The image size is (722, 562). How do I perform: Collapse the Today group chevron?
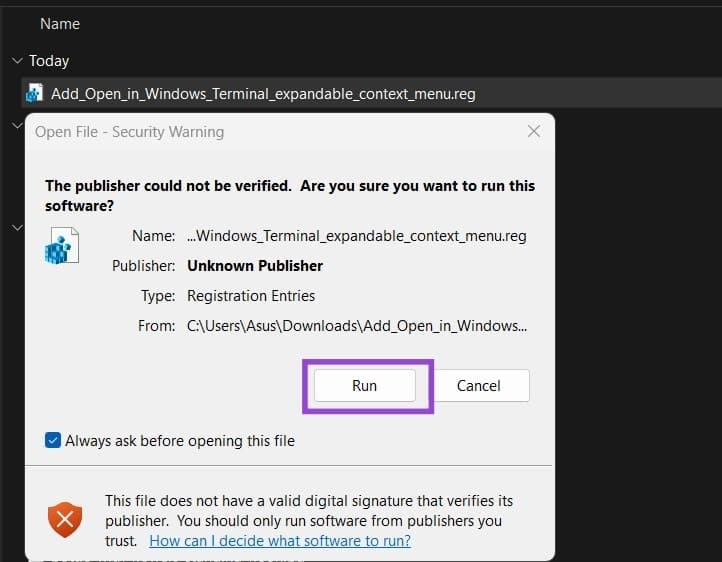16,61
